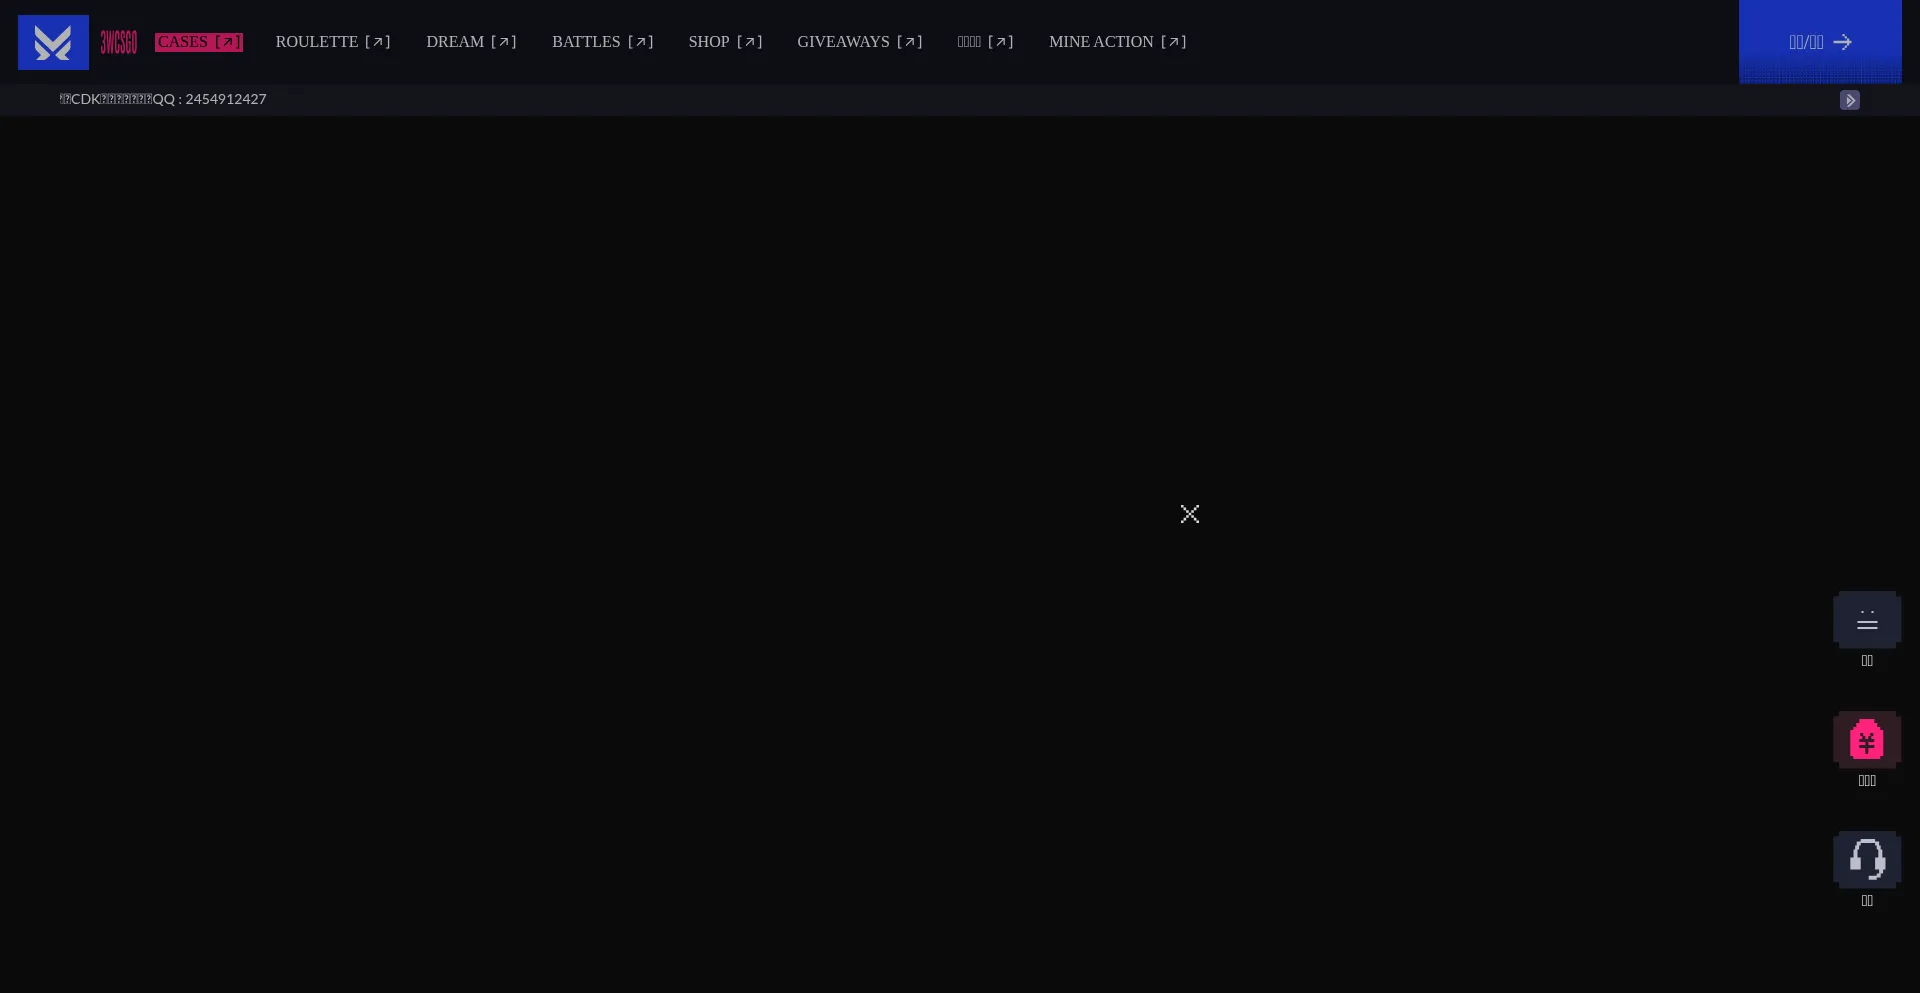The height and width of the screenshot is (993, 1920).
Task: Open the 3WCSGO home via the pink wordmark
Action: click(x=118, y=42)
